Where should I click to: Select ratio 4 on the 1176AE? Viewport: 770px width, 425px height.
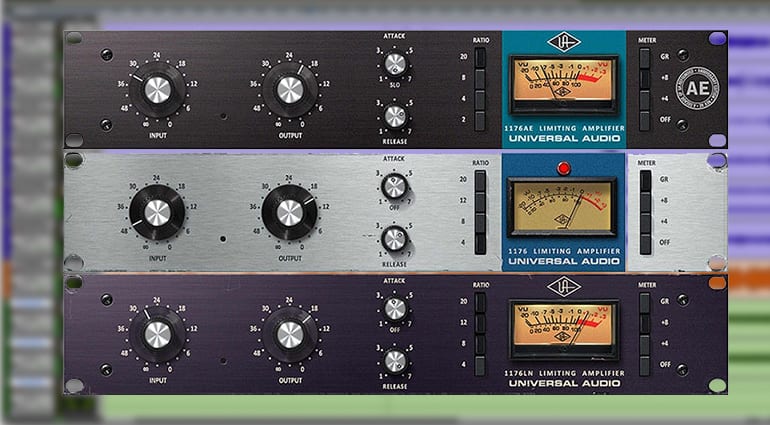click(x=480, y=100)
